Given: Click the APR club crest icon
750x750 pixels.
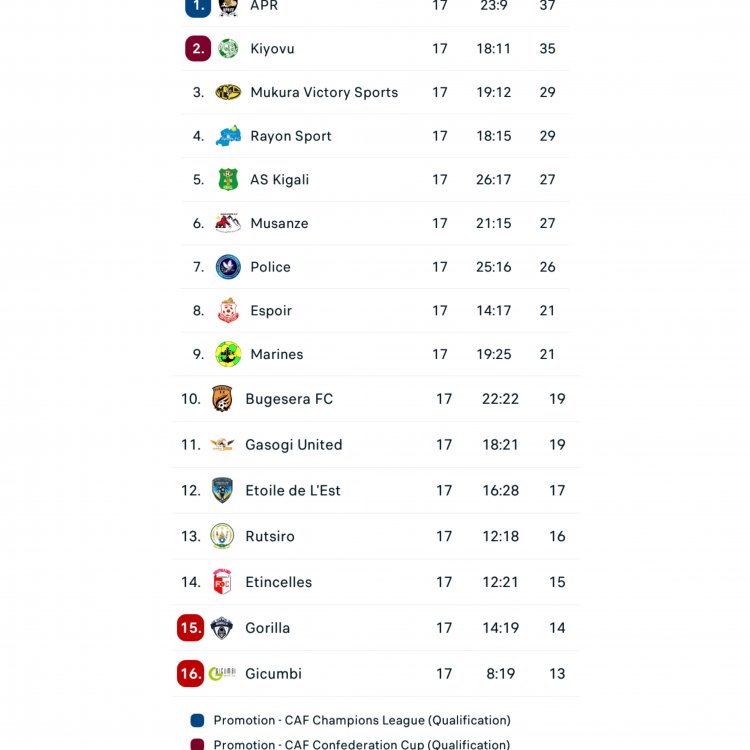Looking at the screenshot, I should (x=228, y=6).
